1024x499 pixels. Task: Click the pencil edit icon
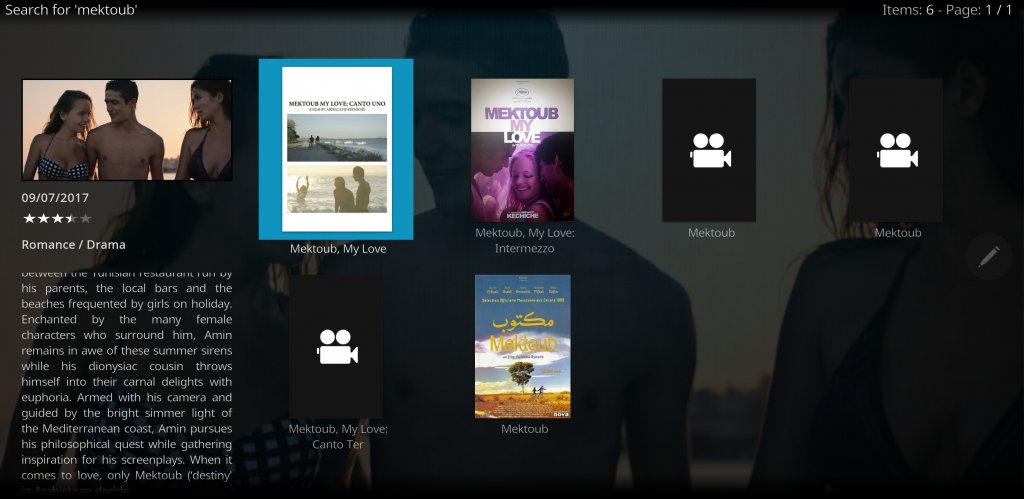click(989, 257)
